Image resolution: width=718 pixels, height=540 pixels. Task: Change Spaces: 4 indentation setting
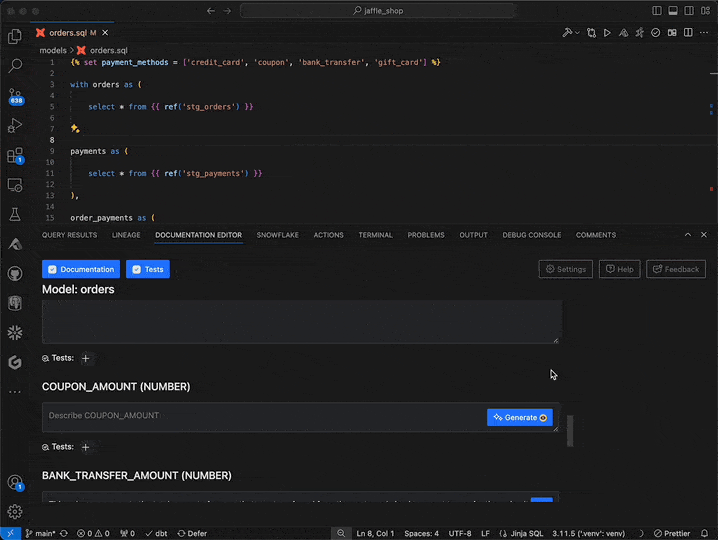pos(421,533)
